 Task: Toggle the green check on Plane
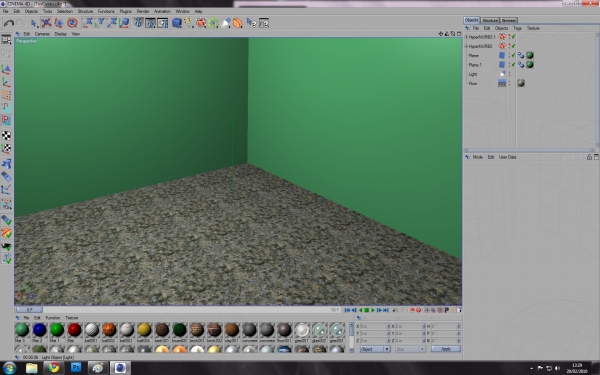(x=514, y=55)
